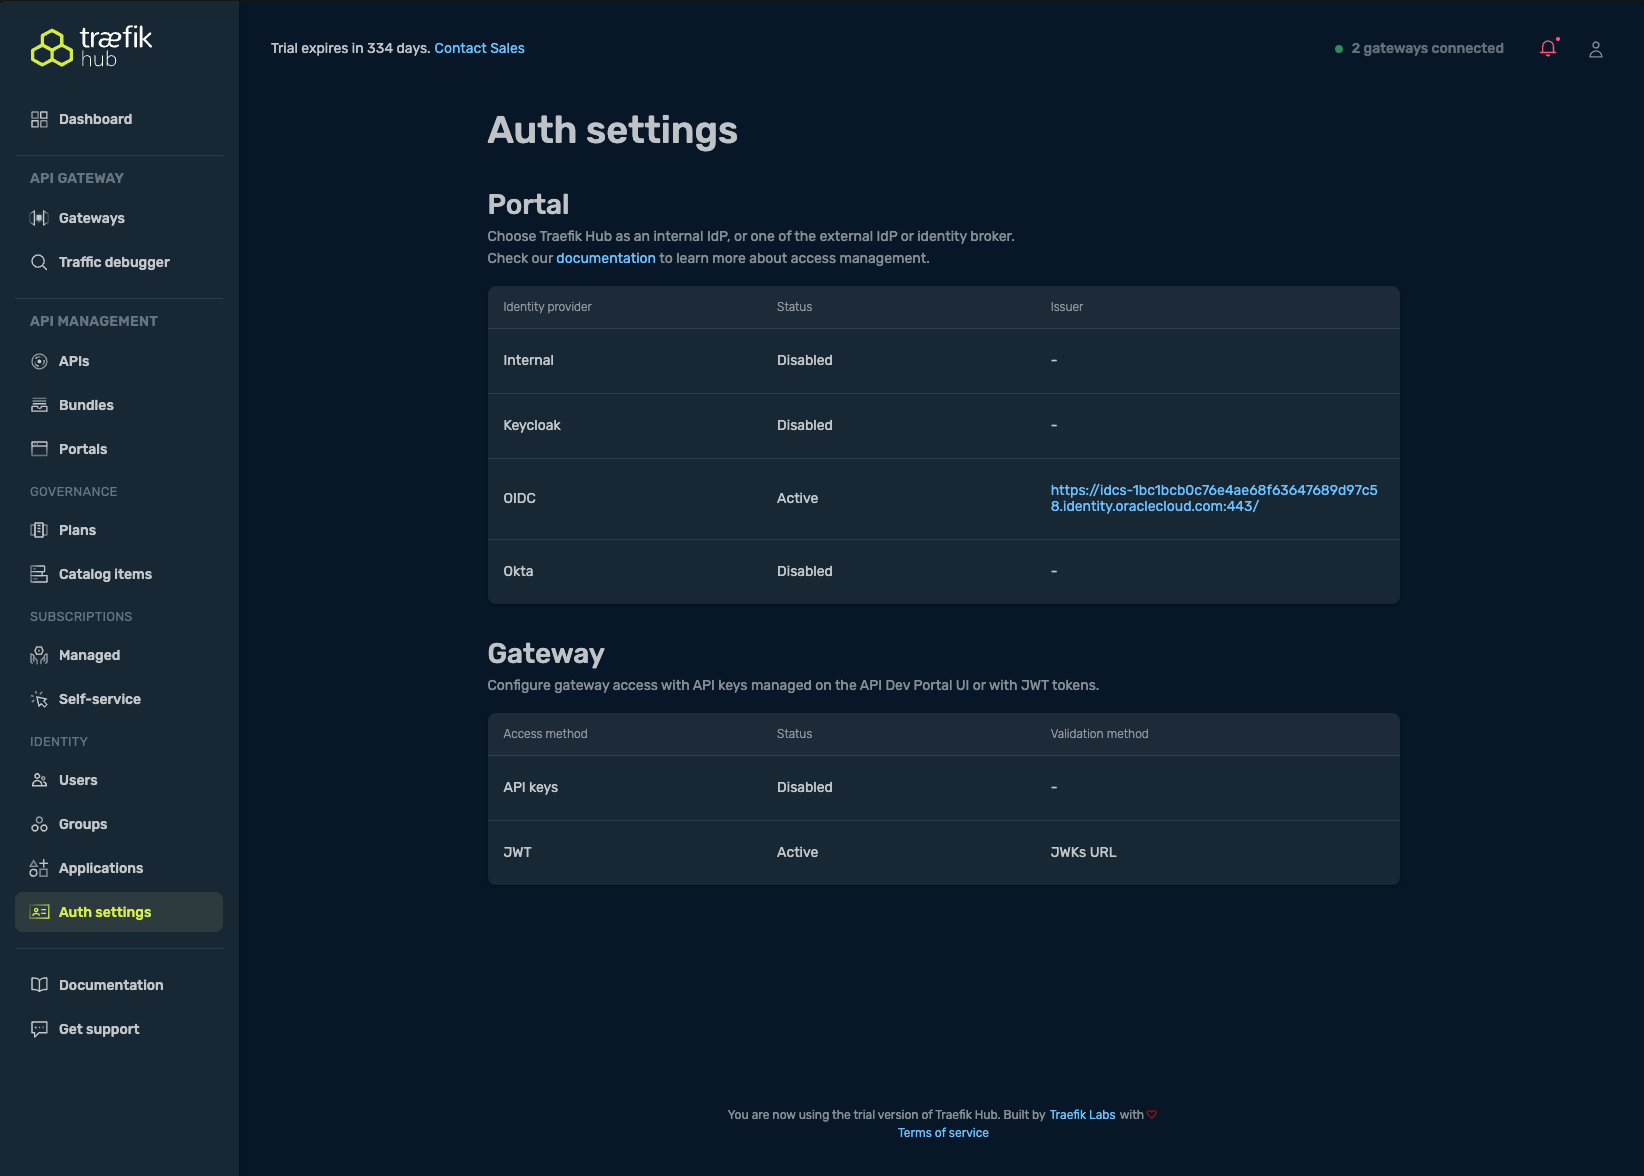Screen dimensions: 1644x1176
Task: Click the Bundles sidebar icon
Action: pyautogui.click(x=39, y=405)
